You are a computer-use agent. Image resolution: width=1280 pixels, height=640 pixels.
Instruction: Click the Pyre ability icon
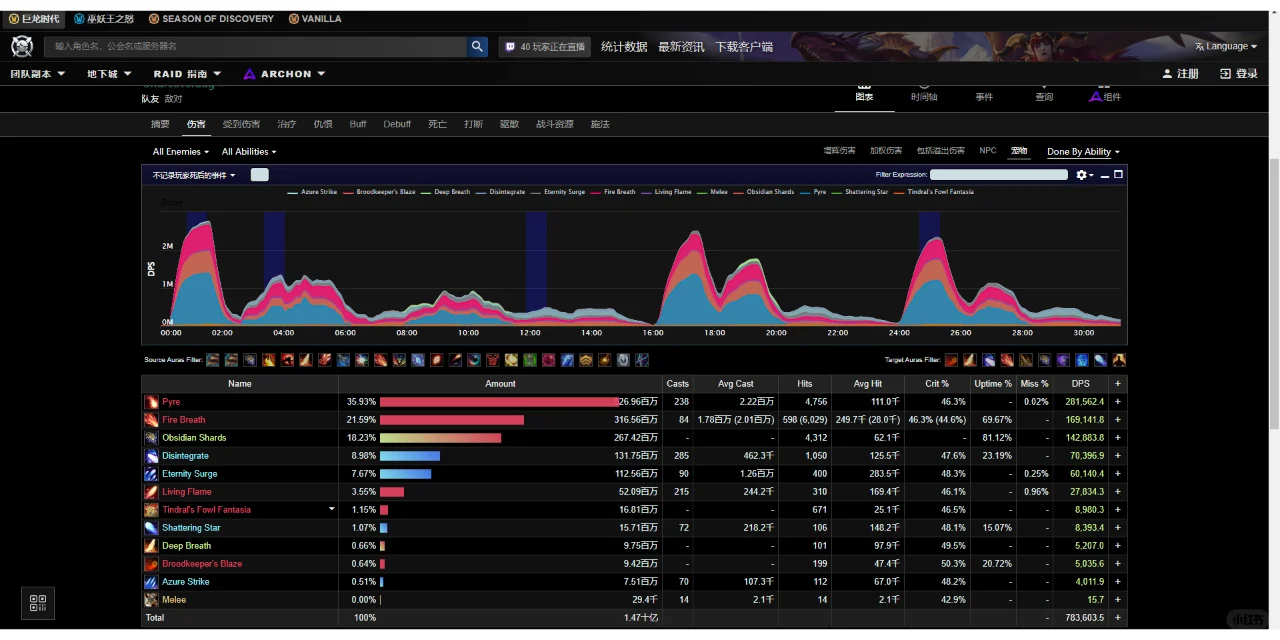click(151, 402)
